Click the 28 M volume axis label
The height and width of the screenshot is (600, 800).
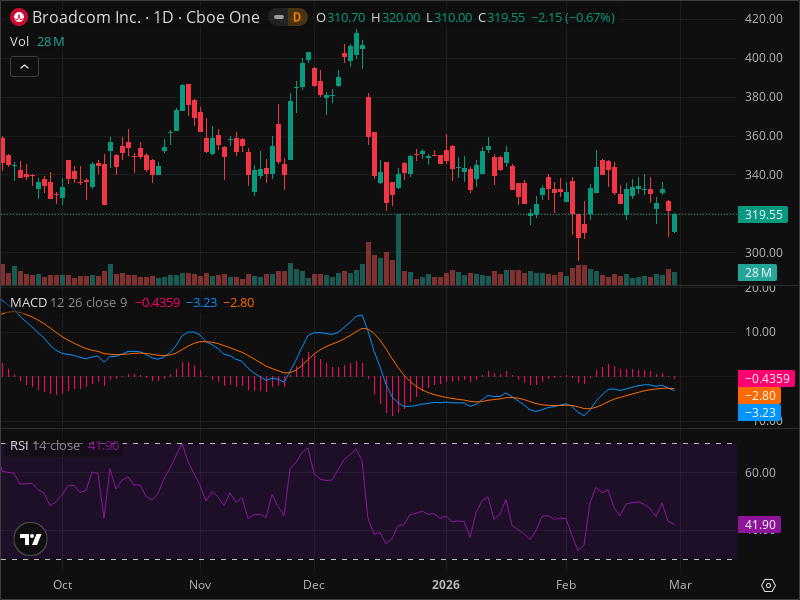tap(758, 273)
